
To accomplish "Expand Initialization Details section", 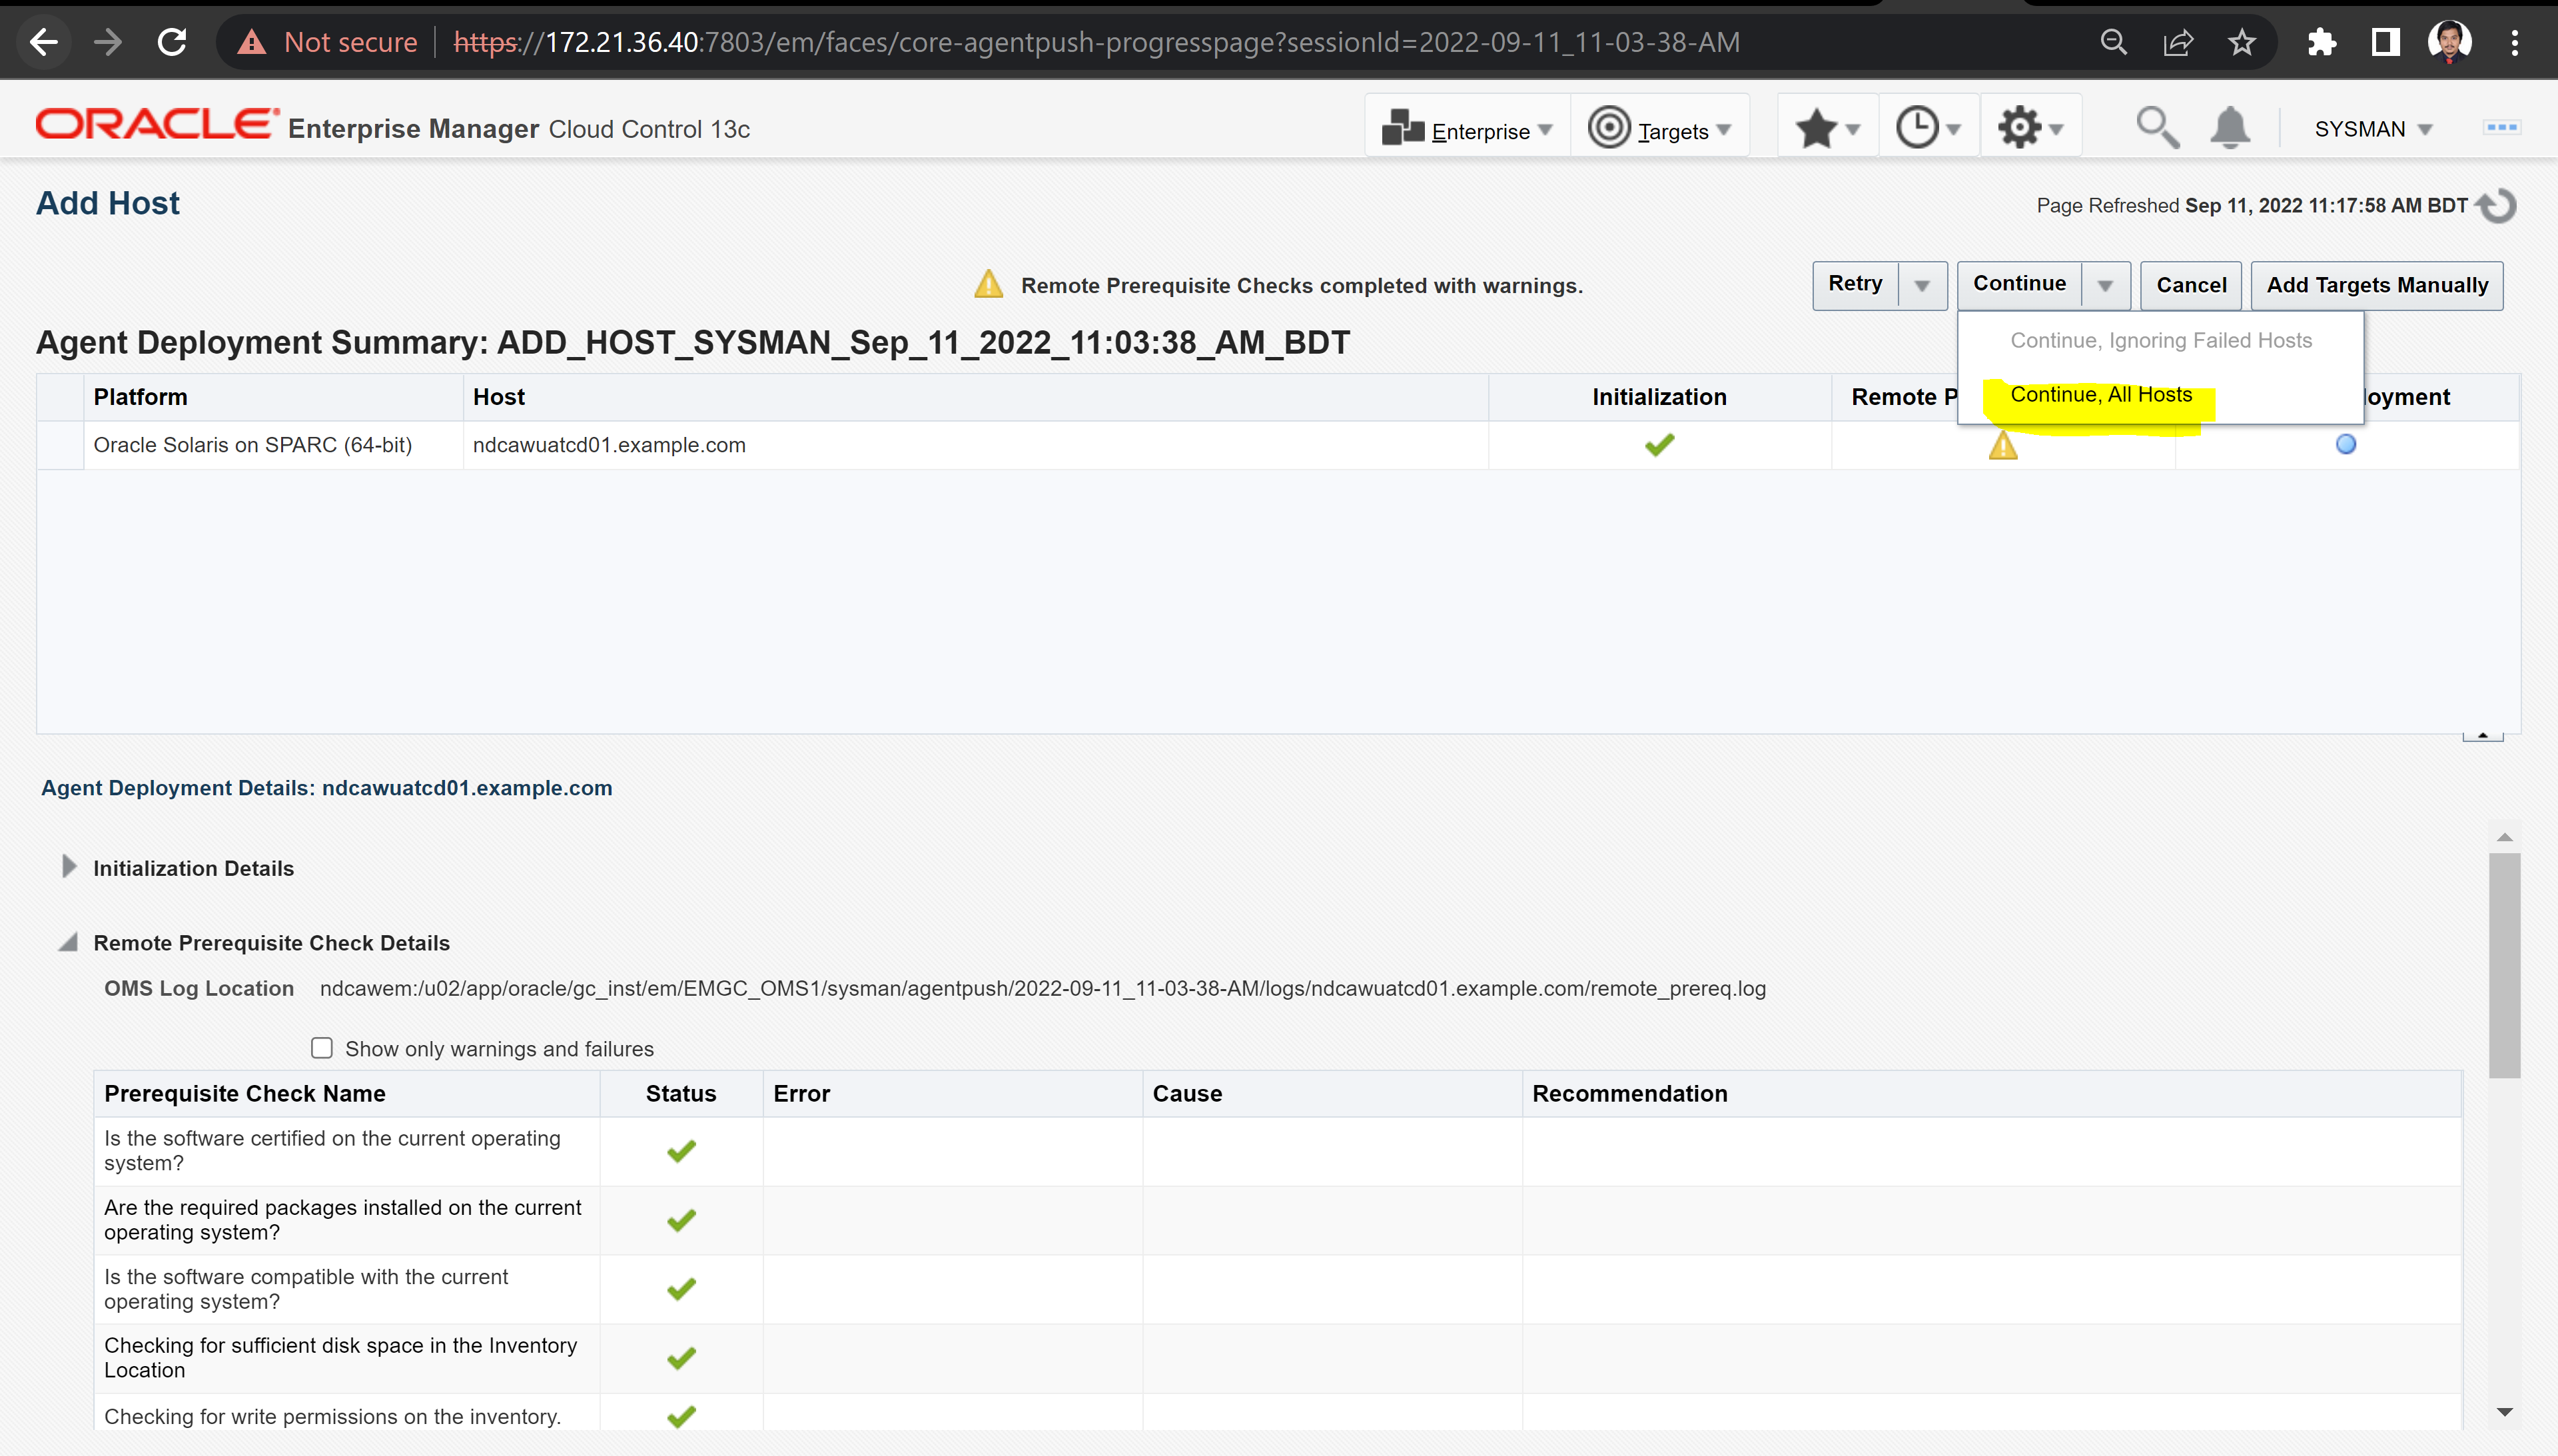I will [x=69, y=867].
